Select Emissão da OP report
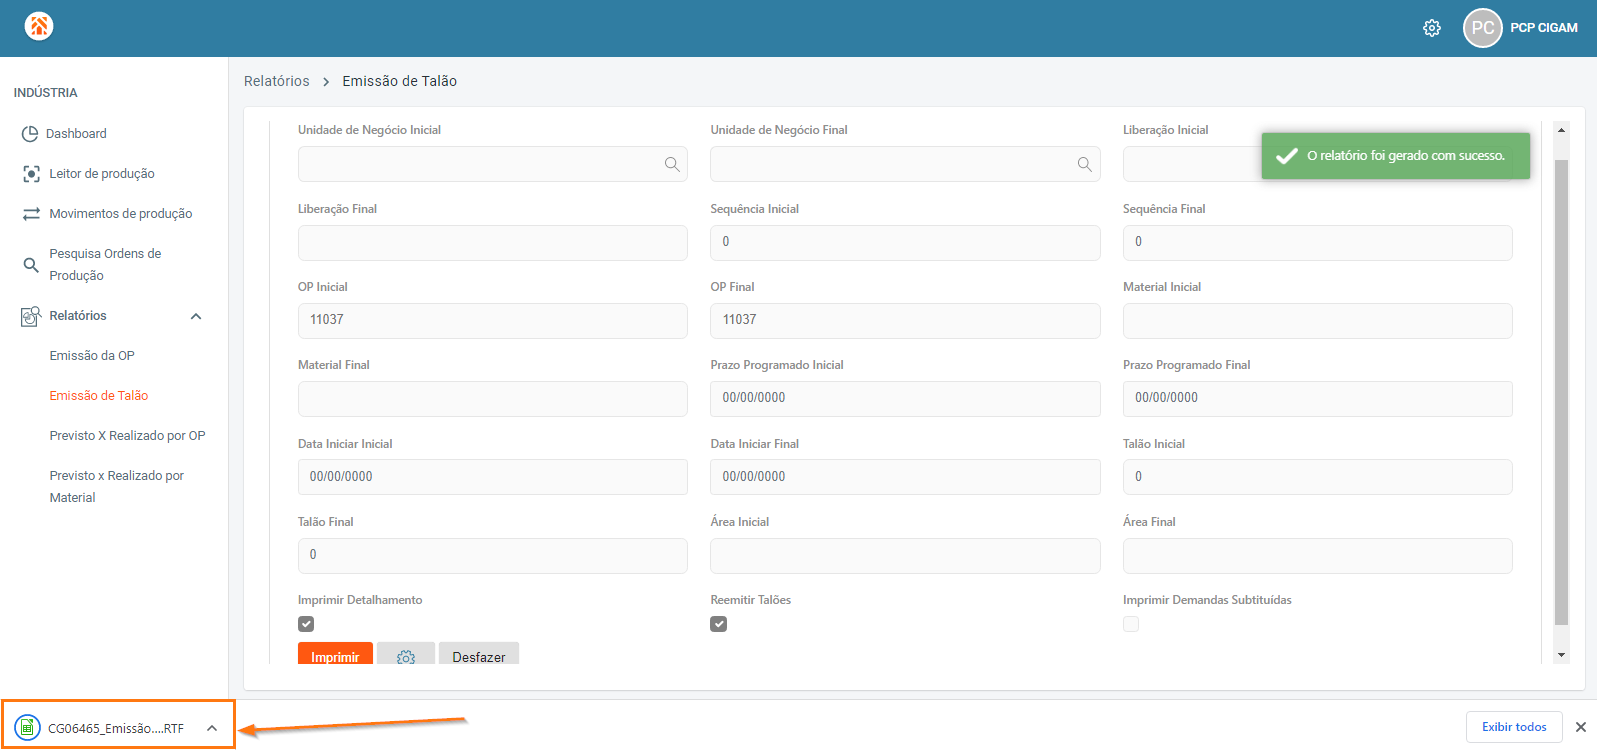This screenshot has height=756, width=1597. pos(92,356)
